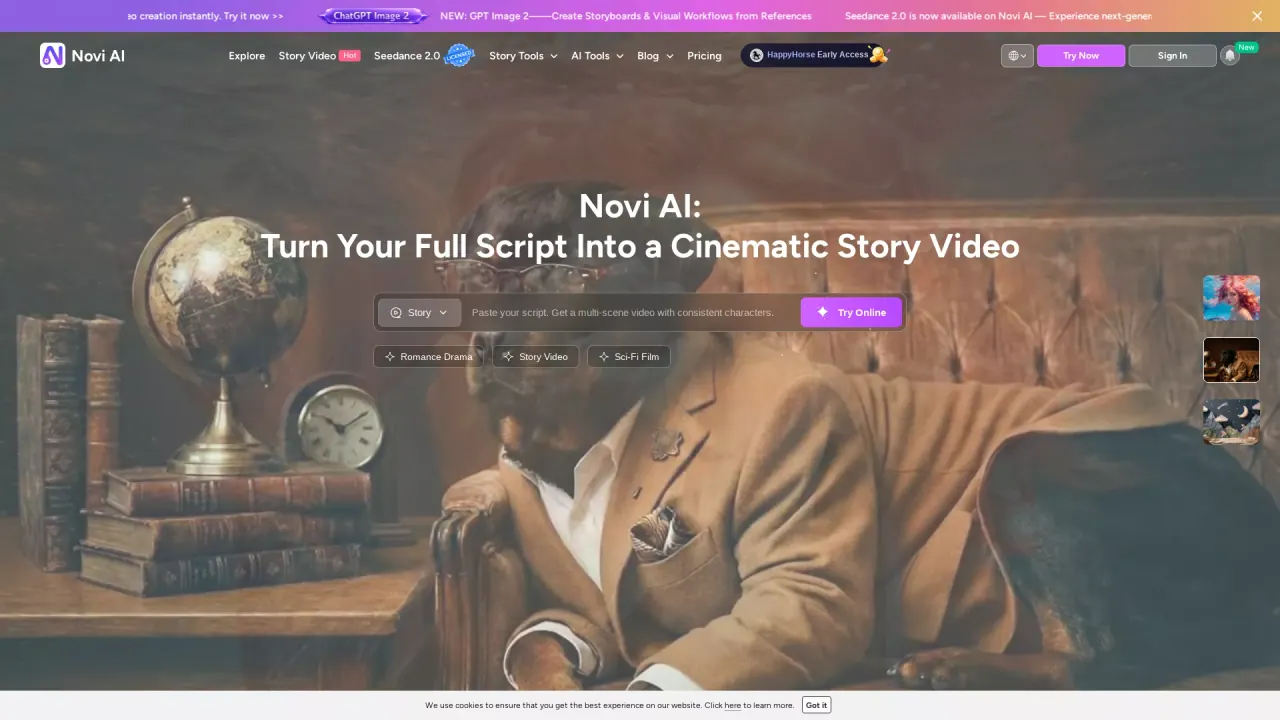Open the globe language selector
Screen dimensions: 1280x720
click(1017, 56)
